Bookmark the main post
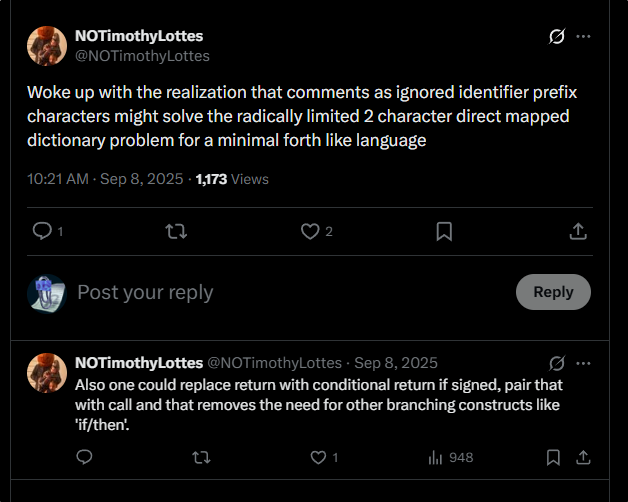Image resolution: width=628 pixels, height=502 pixels. pyautogui.click(x=444, y=231)
